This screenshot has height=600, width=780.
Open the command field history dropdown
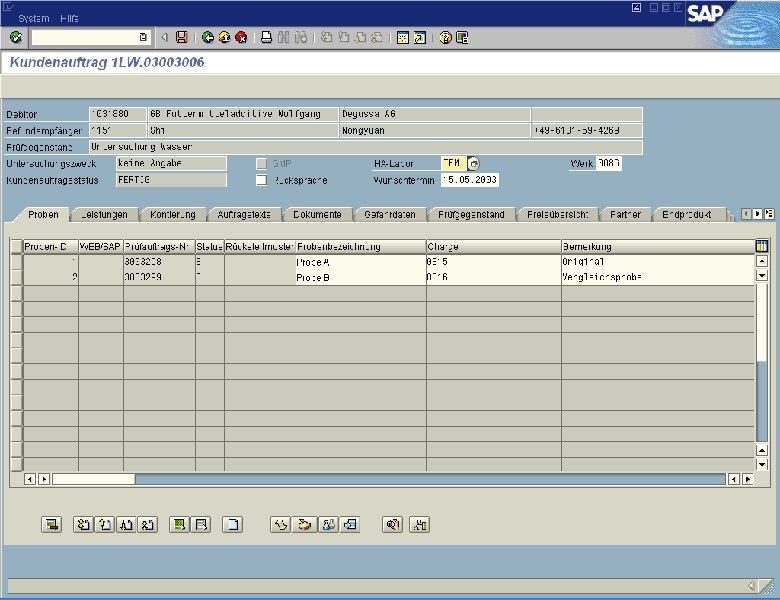(143, 37)
